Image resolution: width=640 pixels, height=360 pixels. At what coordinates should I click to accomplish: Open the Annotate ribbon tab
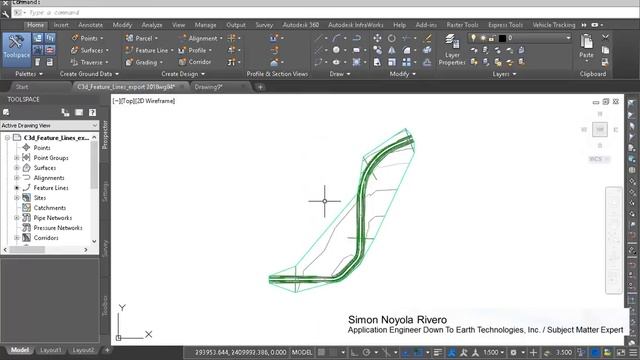(91, 25)
